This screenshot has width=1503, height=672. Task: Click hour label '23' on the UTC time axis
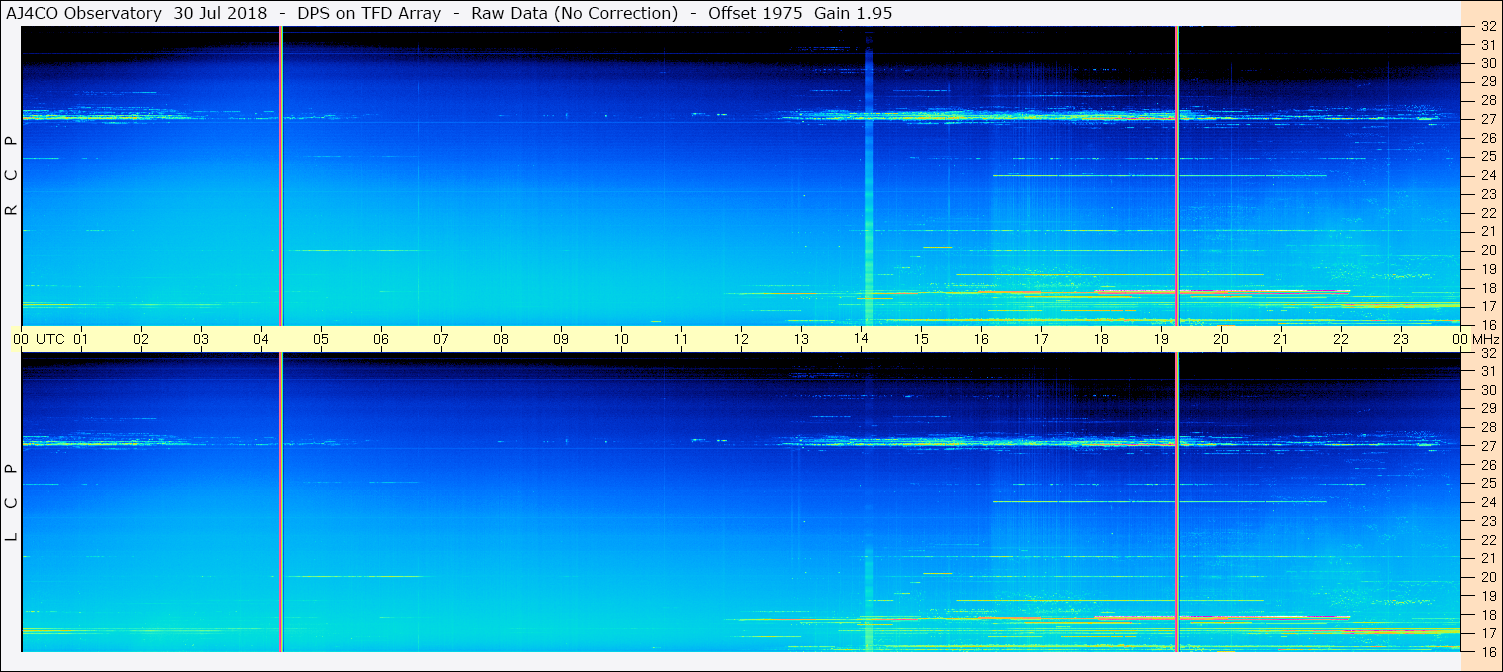click(x=1401, y=339)
